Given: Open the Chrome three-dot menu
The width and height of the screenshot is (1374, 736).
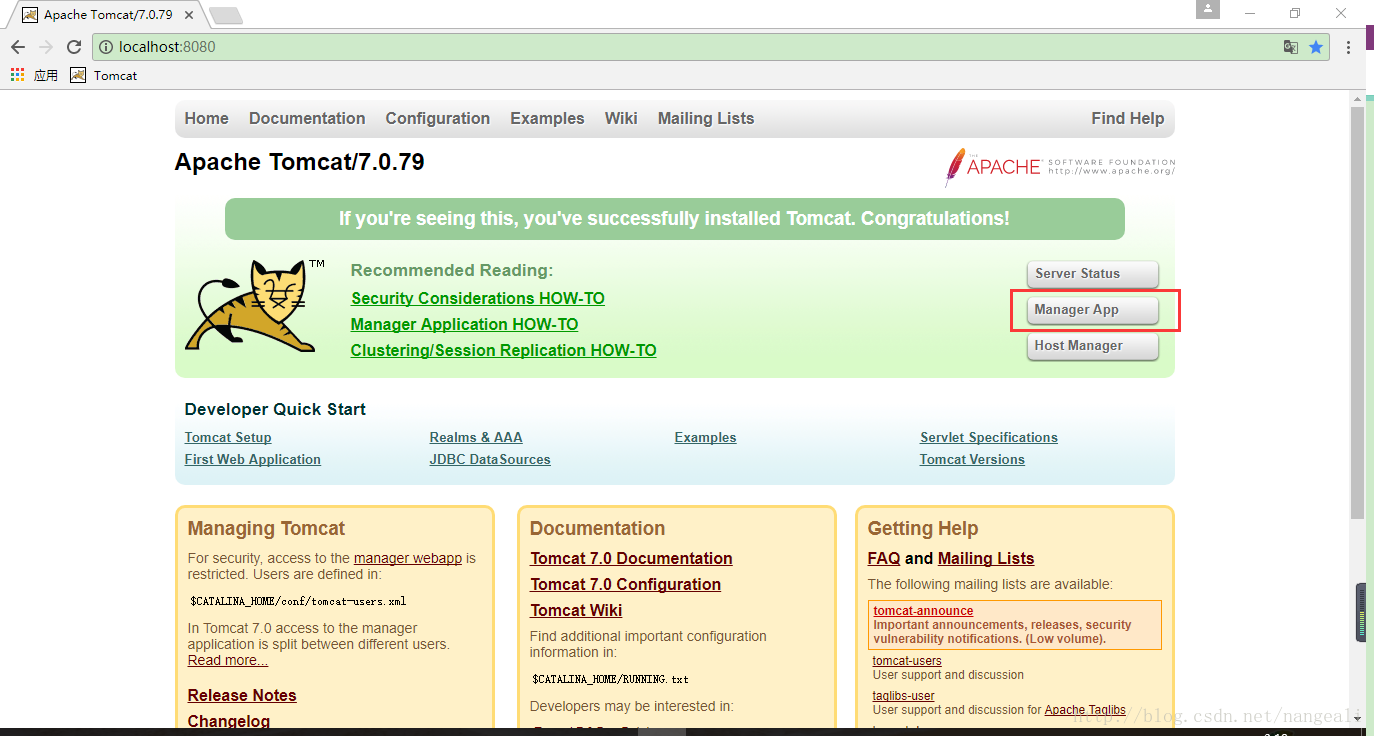Looking at the screenshot, I should pyautogui.click(x=1349, y=47).
